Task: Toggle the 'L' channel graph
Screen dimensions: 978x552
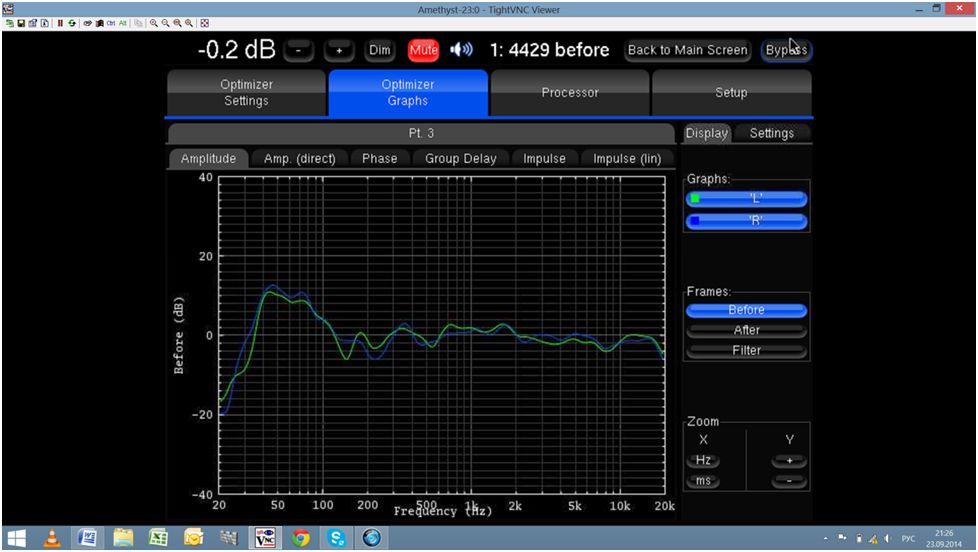Action: click(746, 198)
